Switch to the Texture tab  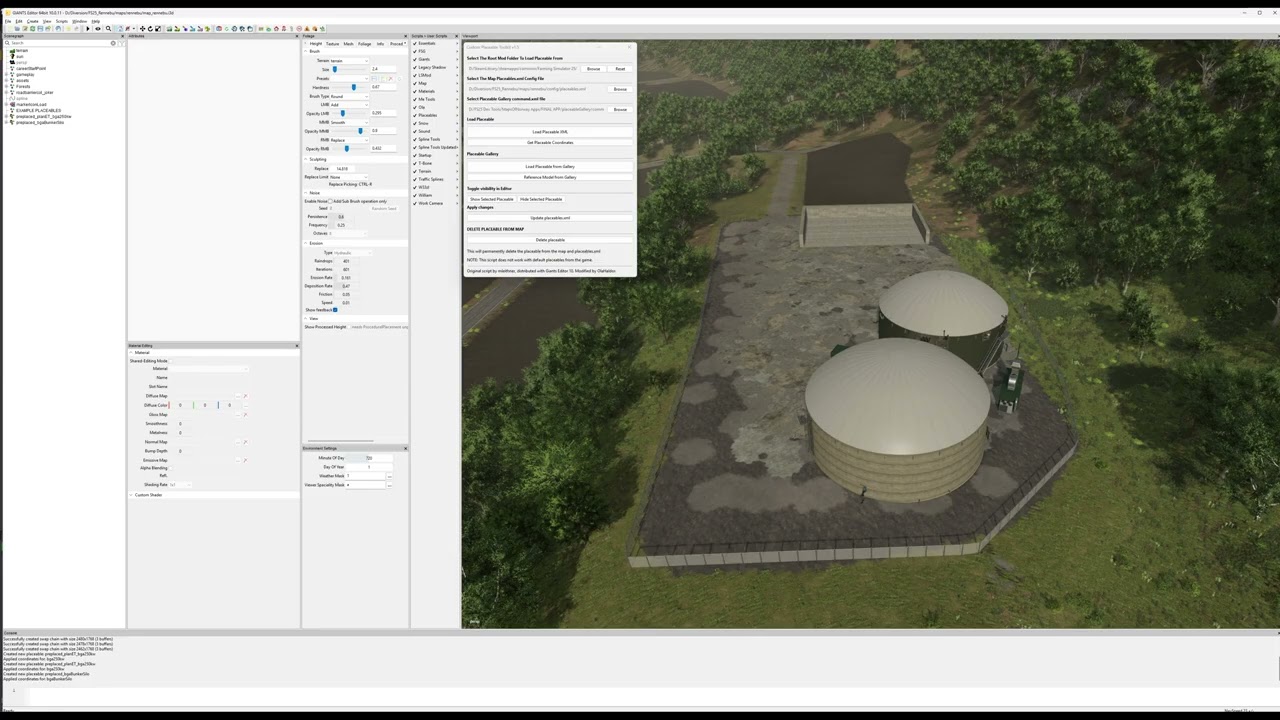(x=332, y=44)
